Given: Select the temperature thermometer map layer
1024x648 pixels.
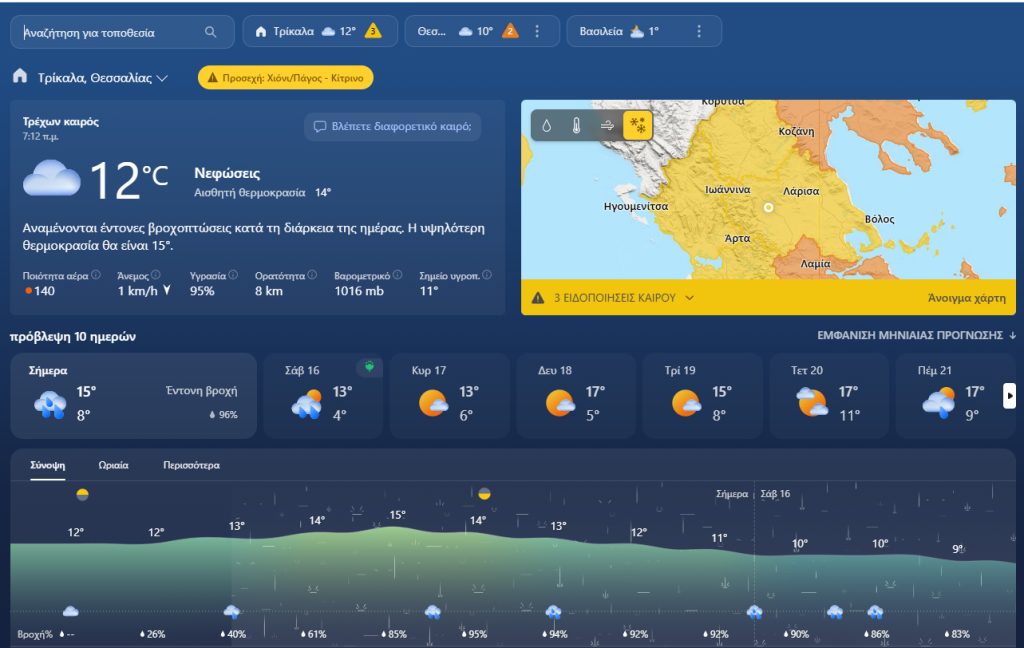Looking at the screenshot, I should (576, 126).
